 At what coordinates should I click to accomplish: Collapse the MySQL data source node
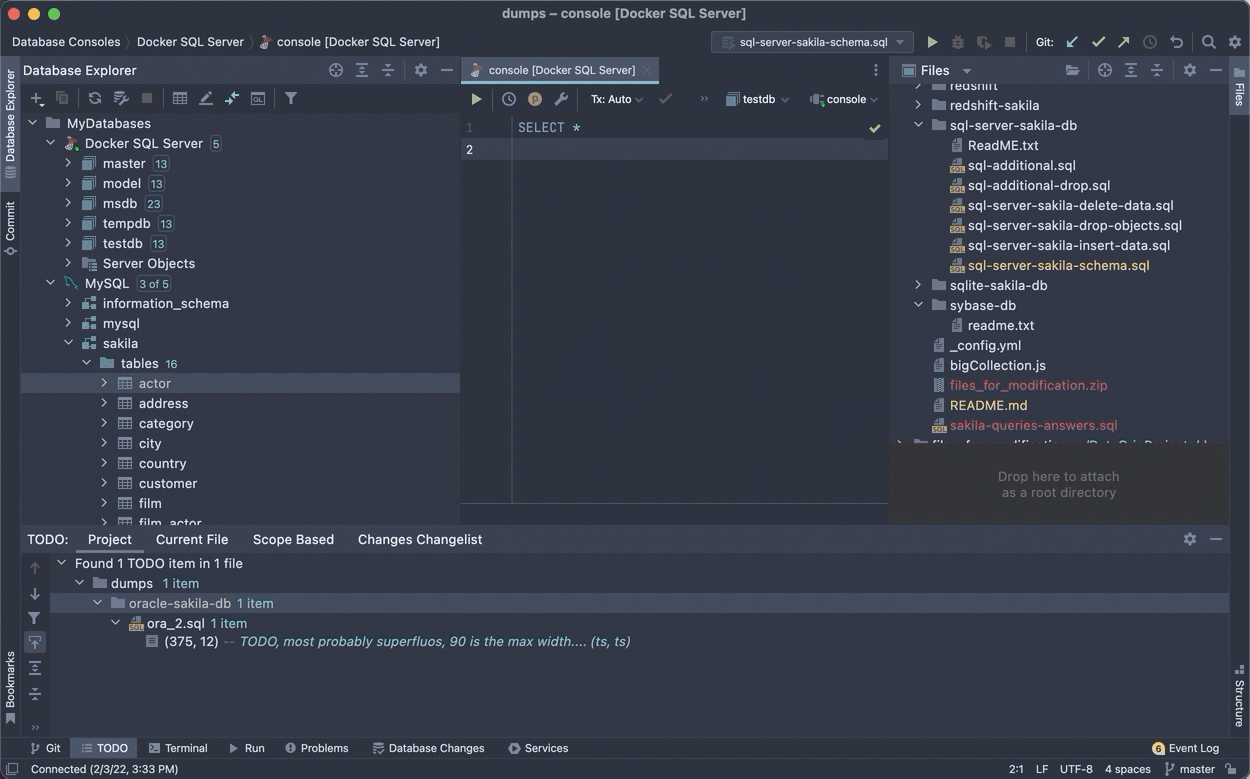point(50,283)
